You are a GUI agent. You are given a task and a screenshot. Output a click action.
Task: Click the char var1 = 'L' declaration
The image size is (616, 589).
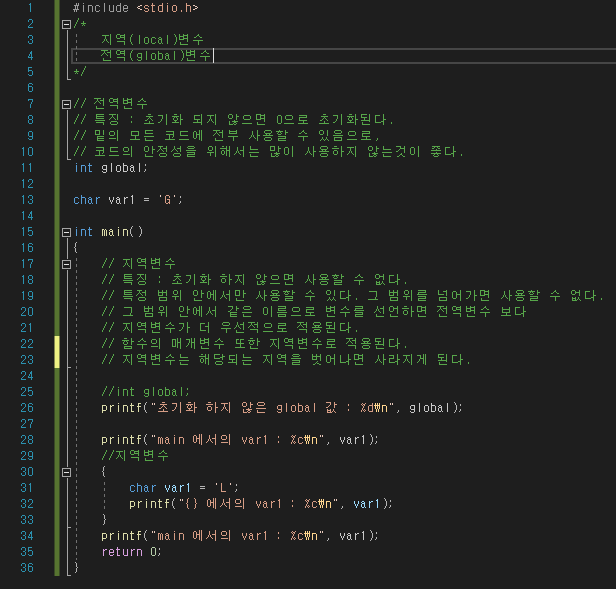tap(183, 488)
